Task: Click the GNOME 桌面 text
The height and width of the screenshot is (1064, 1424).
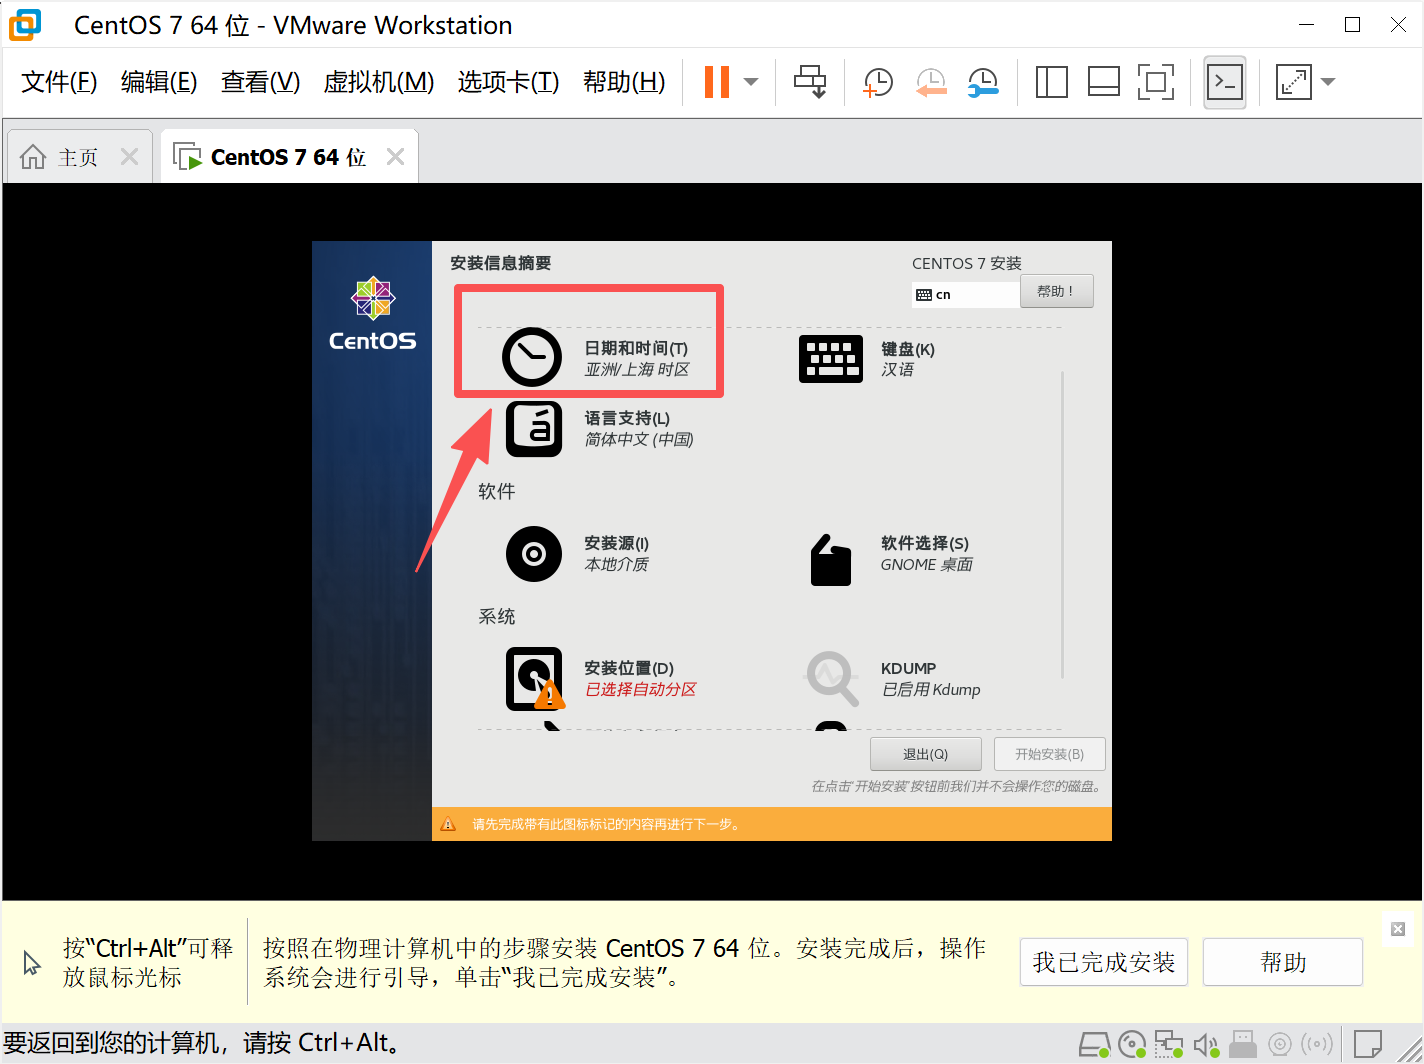Action: 927,565
